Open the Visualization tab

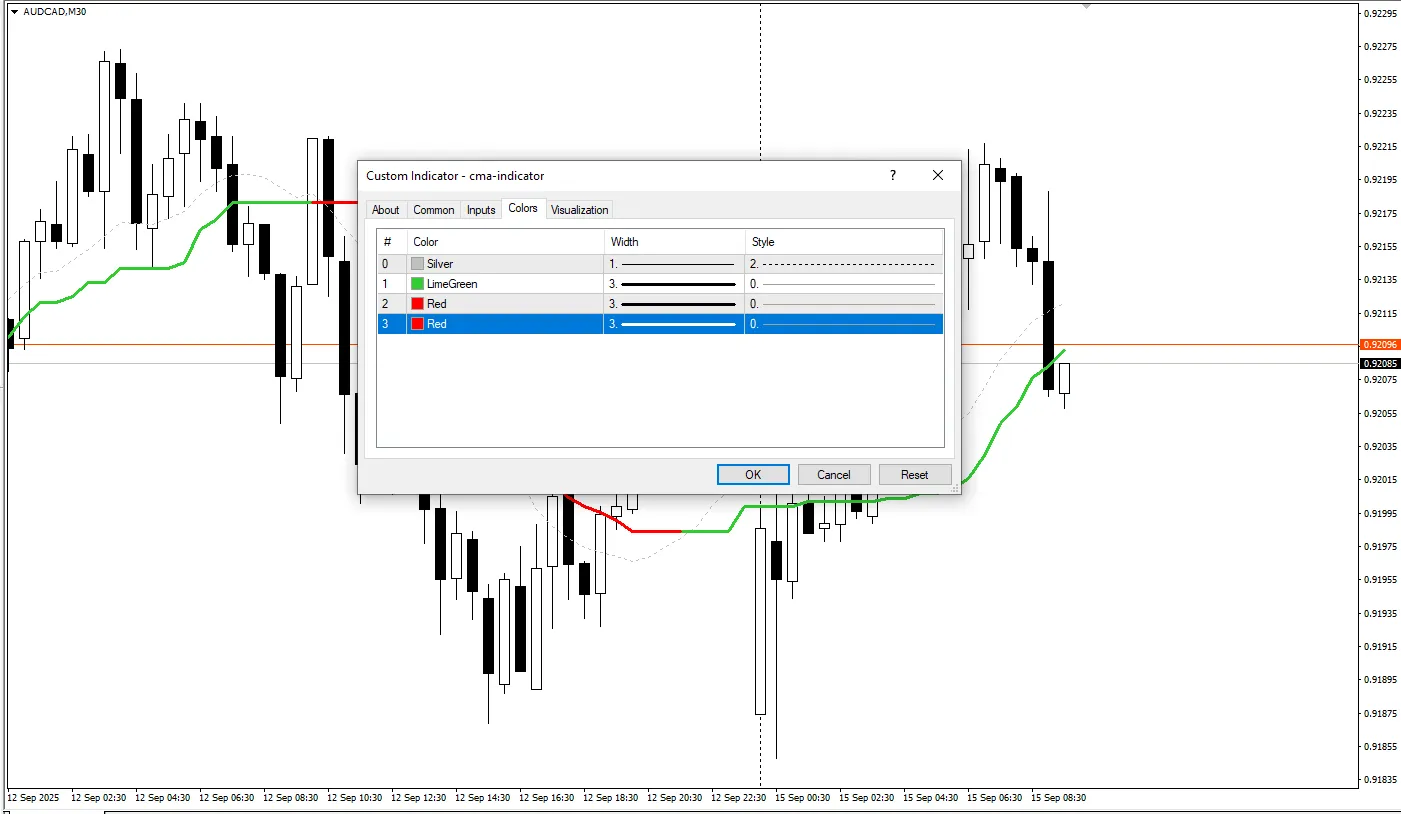pos(580,210)
